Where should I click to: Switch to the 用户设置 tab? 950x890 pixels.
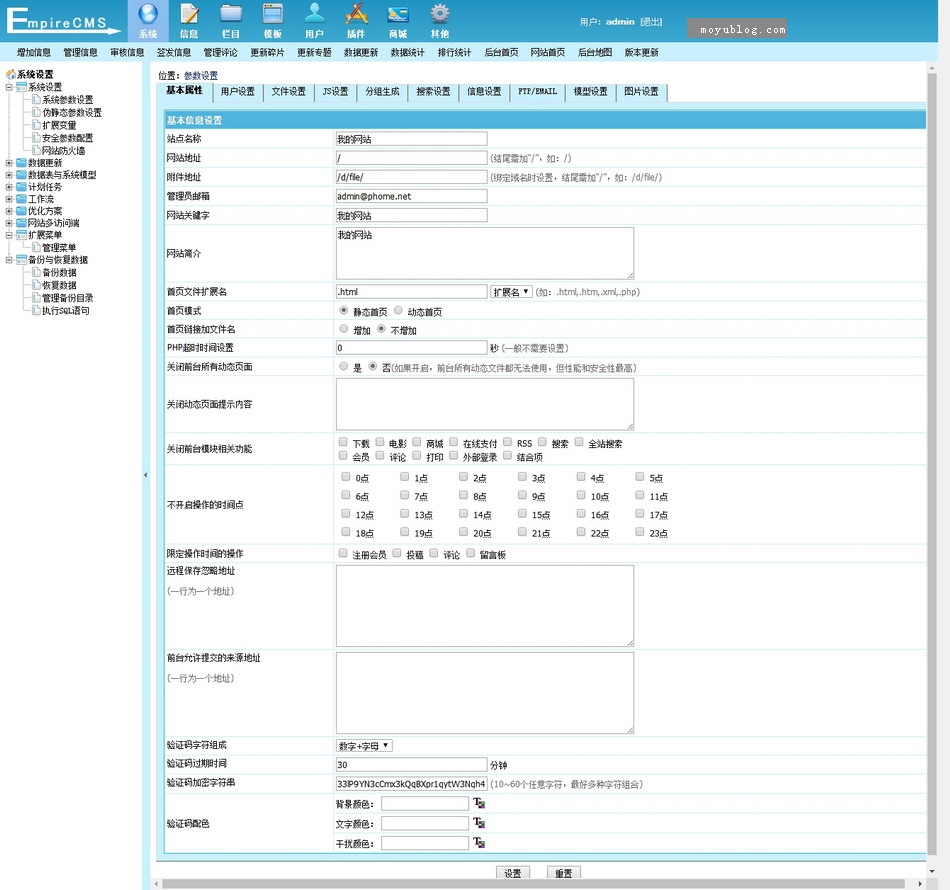238,92
